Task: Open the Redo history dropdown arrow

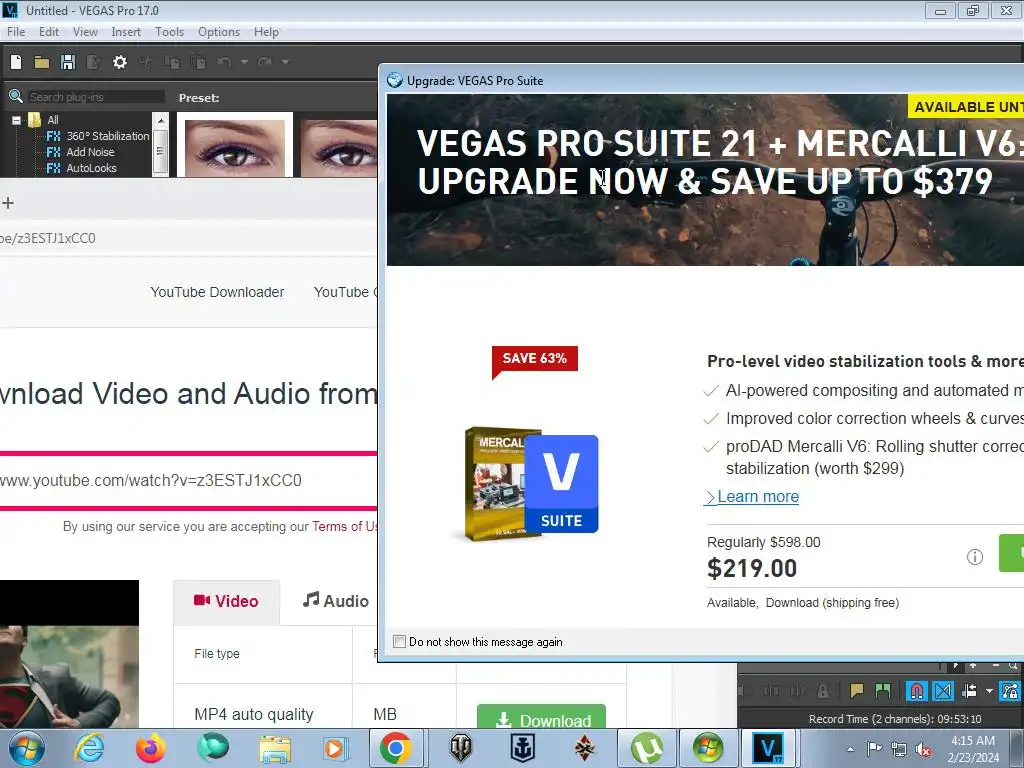Action: pos(285,62)
